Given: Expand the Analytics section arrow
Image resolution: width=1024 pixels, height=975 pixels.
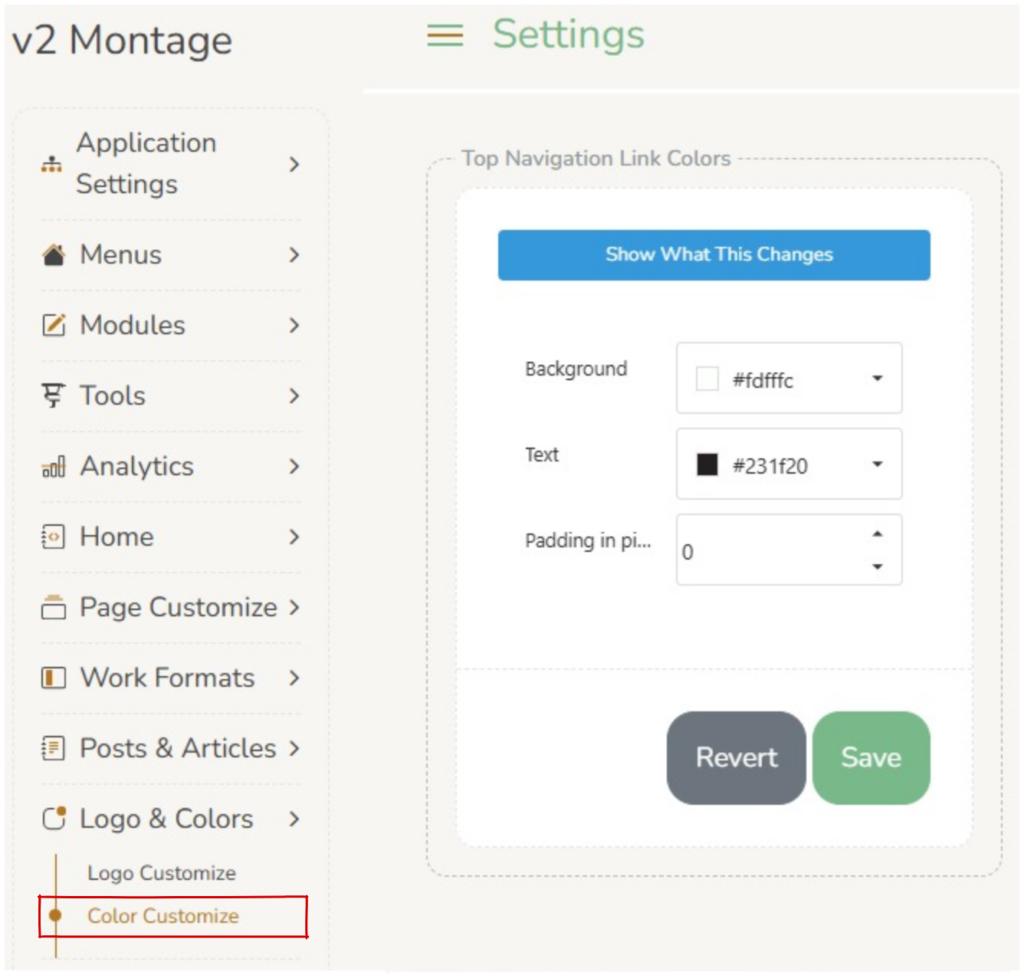Looking at the screenshot, I should coord(294,466).
